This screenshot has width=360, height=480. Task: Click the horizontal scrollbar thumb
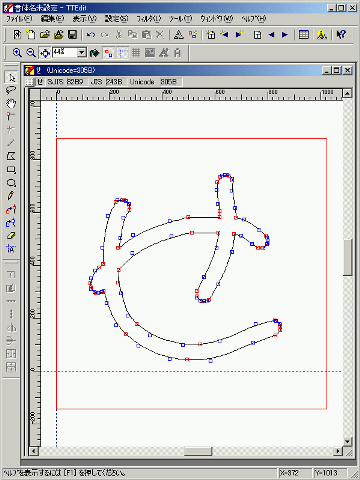pos(198,452)
